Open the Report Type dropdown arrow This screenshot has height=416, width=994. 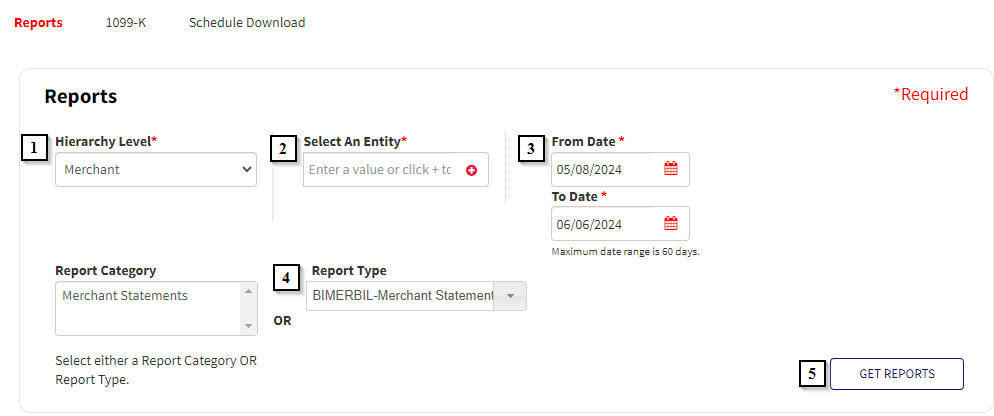click(x=510, y=296)
